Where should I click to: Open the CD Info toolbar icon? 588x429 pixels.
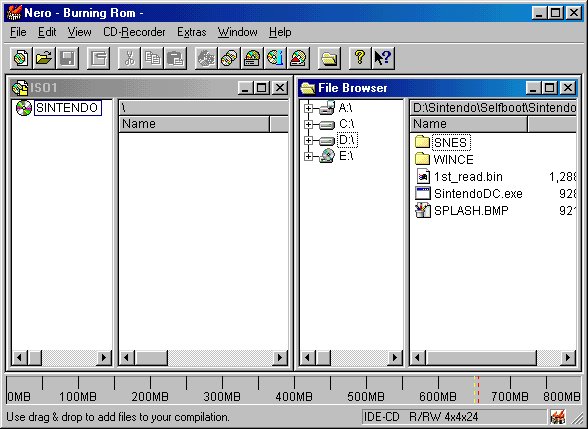(x=275, y=58)
